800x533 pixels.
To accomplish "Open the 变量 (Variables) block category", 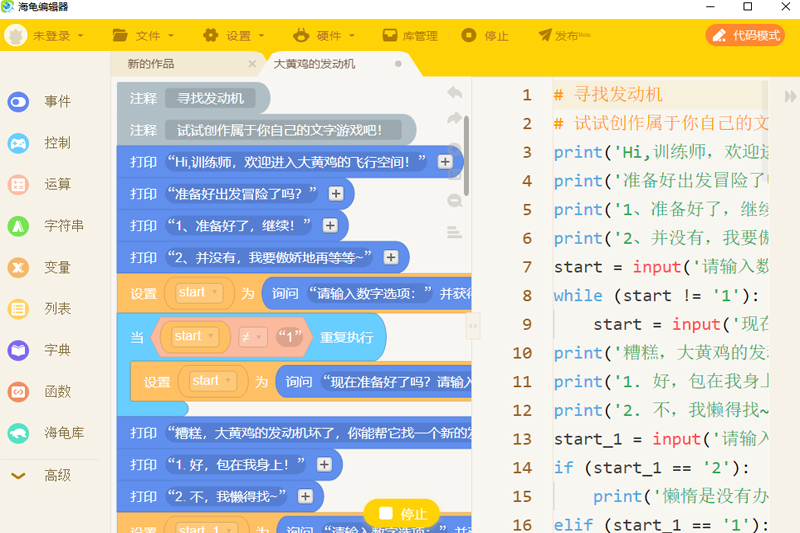I will coord(40,267).
